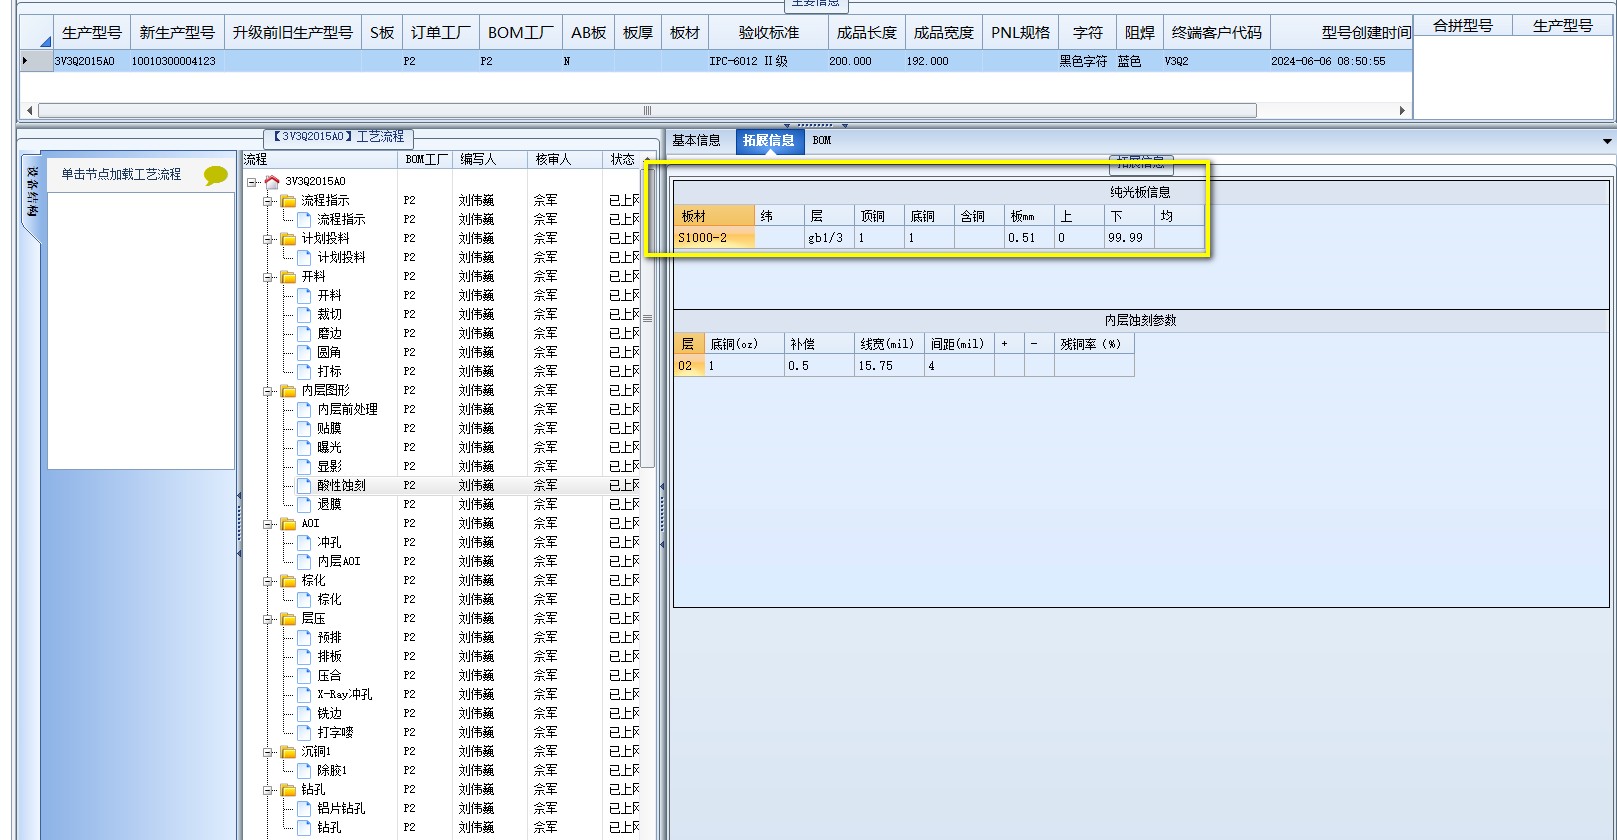The width and height of the screenshot is (1617, 840).
Task: Click the 15.75 线宽 cell
Action: point(889,366)
